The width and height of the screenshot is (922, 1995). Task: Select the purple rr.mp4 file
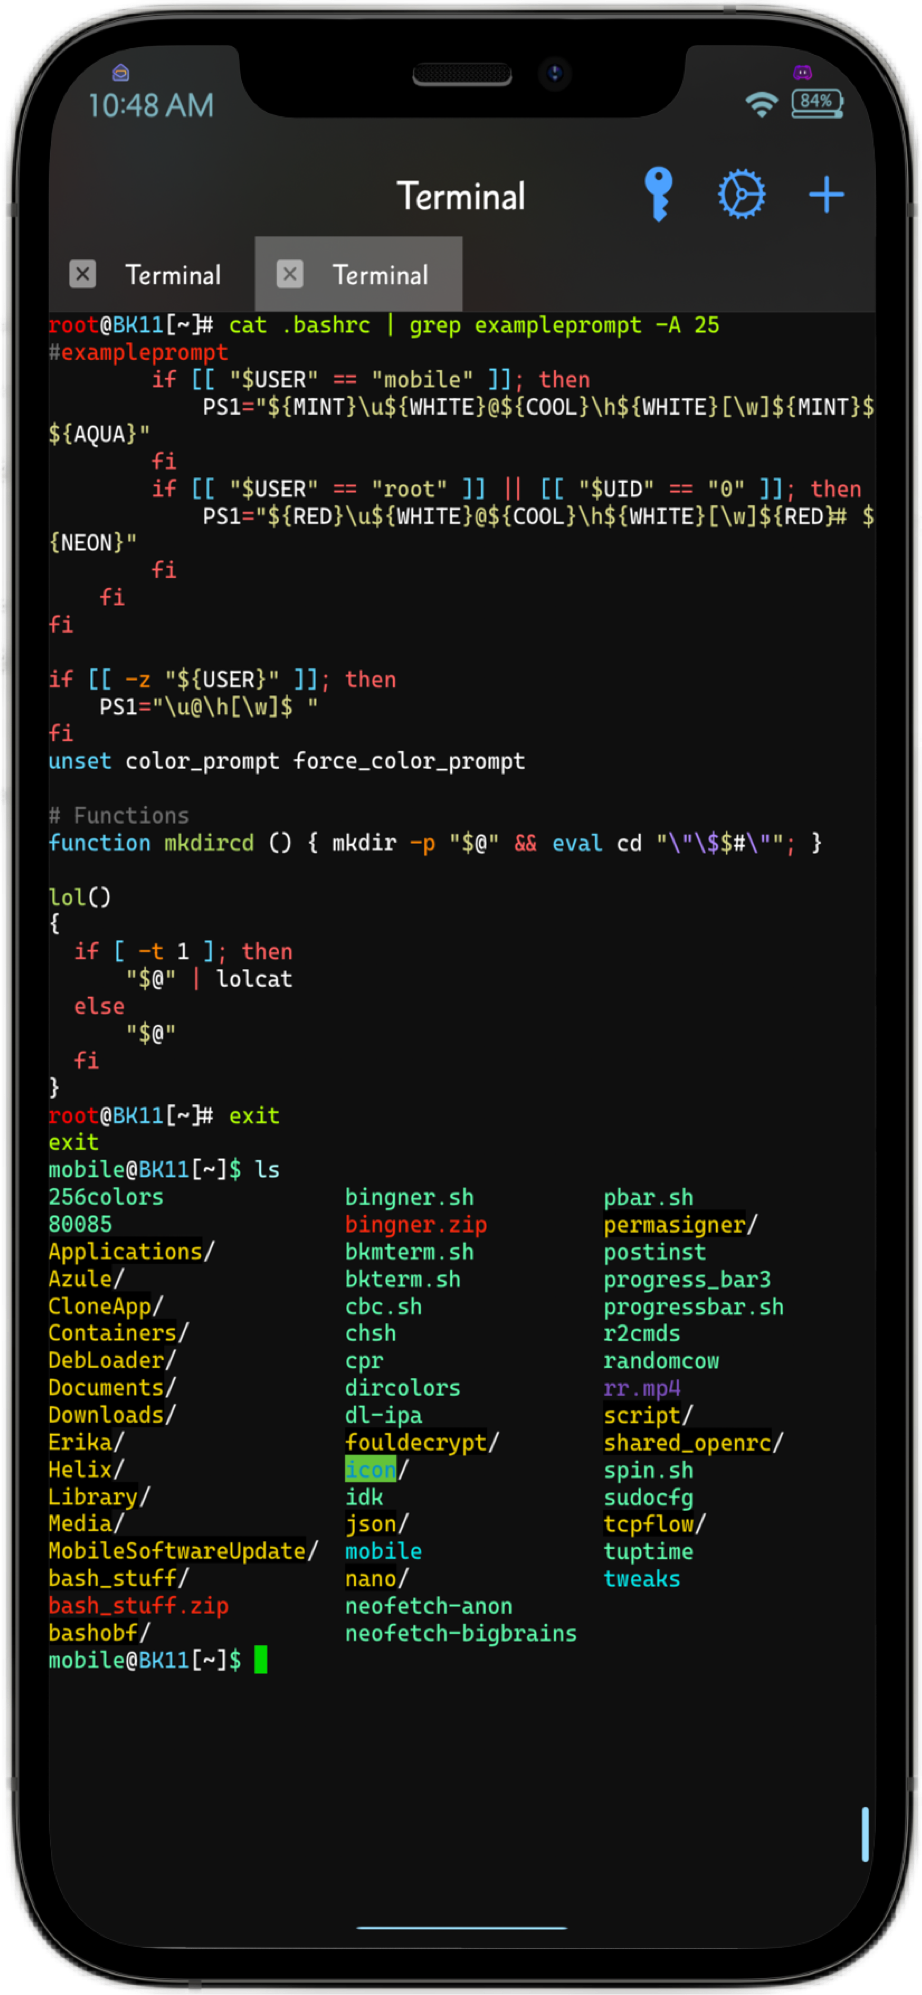(641, 1388)
